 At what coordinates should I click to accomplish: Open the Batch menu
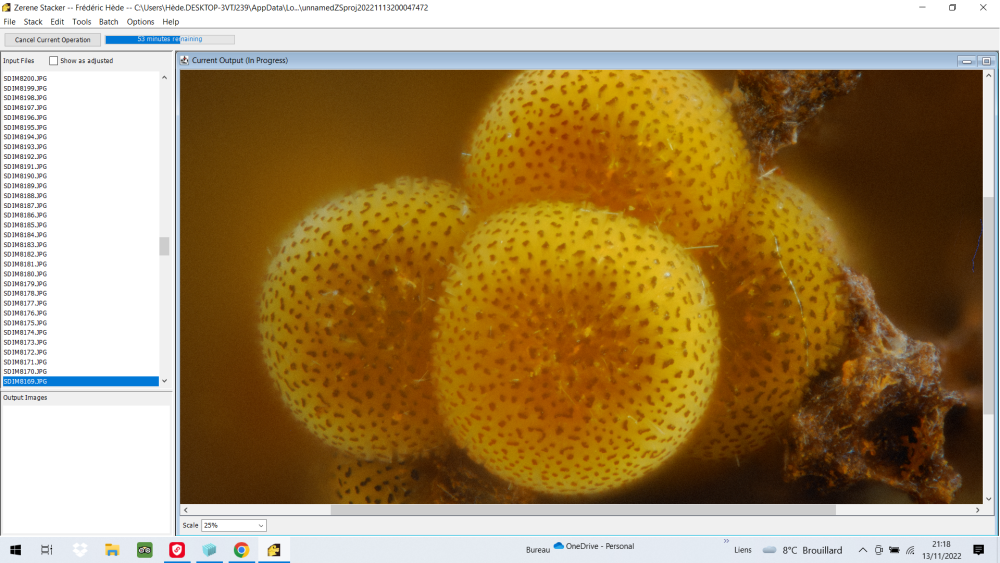109,22
